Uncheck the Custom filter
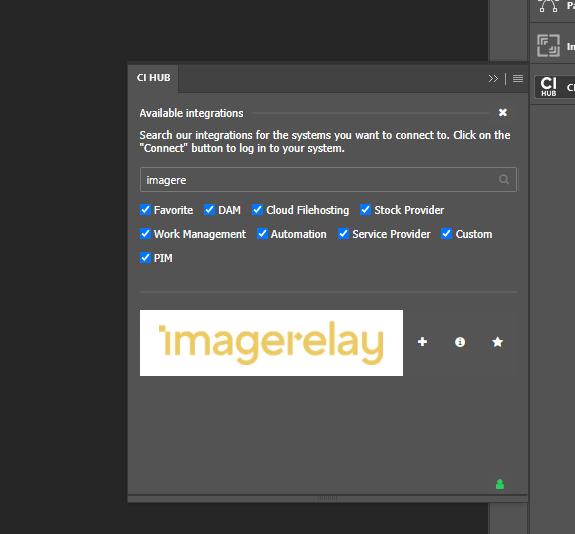The image size is (575, 534). (x=446, y=234)
